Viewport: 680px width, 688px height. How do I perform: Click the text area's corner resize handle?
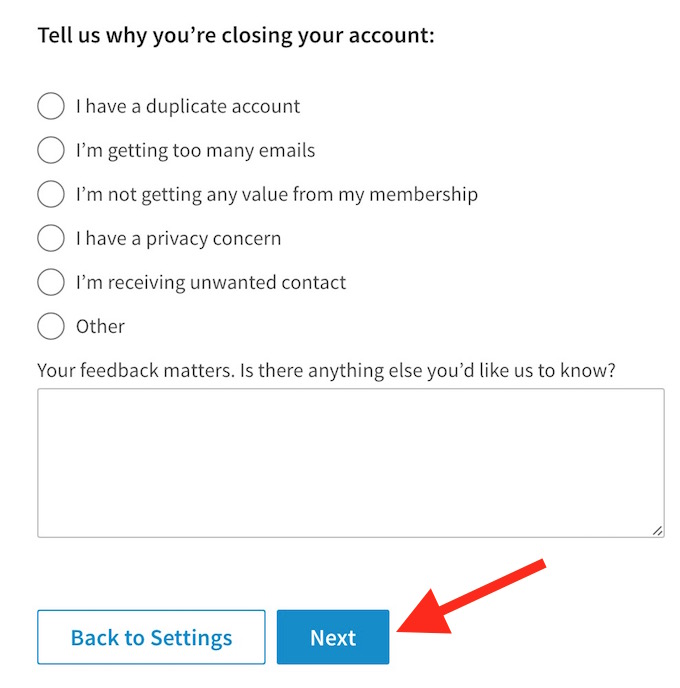[657, 531]
